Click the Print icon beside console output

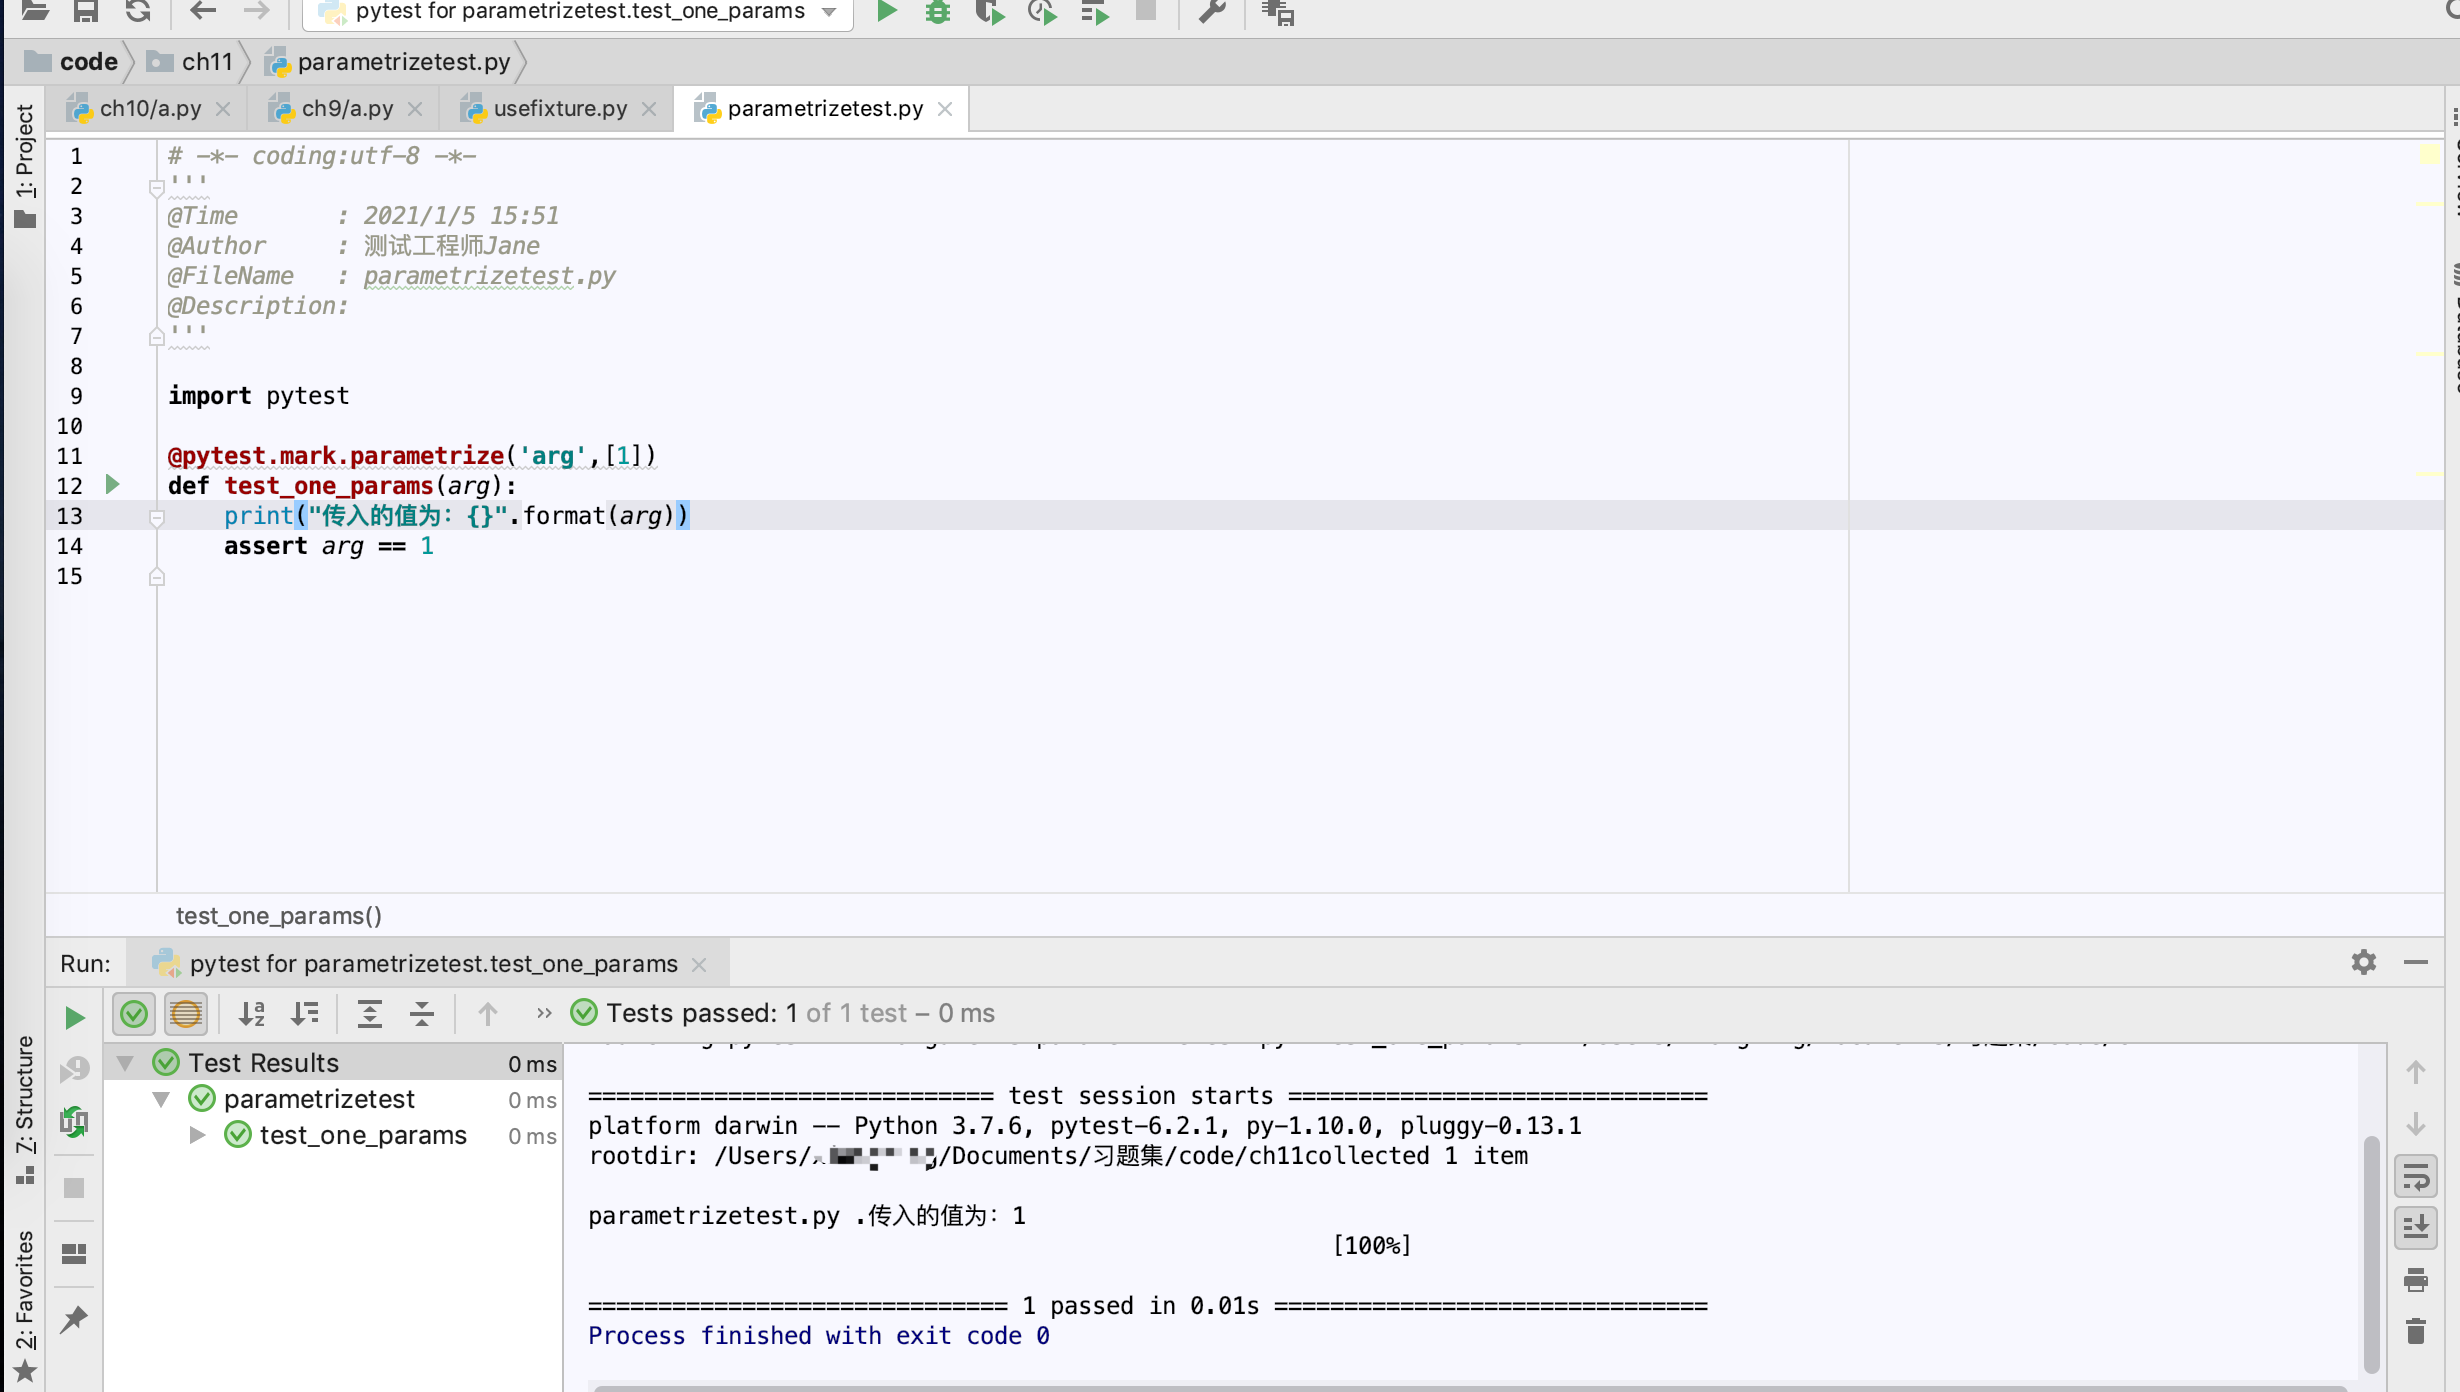pyautogui.click(x=2416, y=1279)
